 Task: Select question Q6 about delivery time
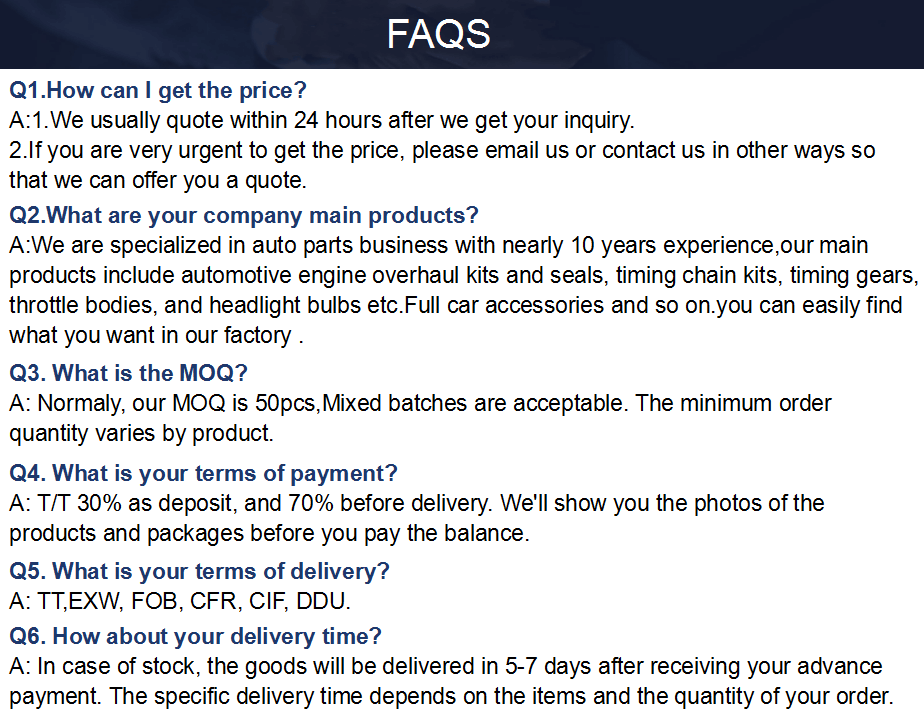click(195, 636)
